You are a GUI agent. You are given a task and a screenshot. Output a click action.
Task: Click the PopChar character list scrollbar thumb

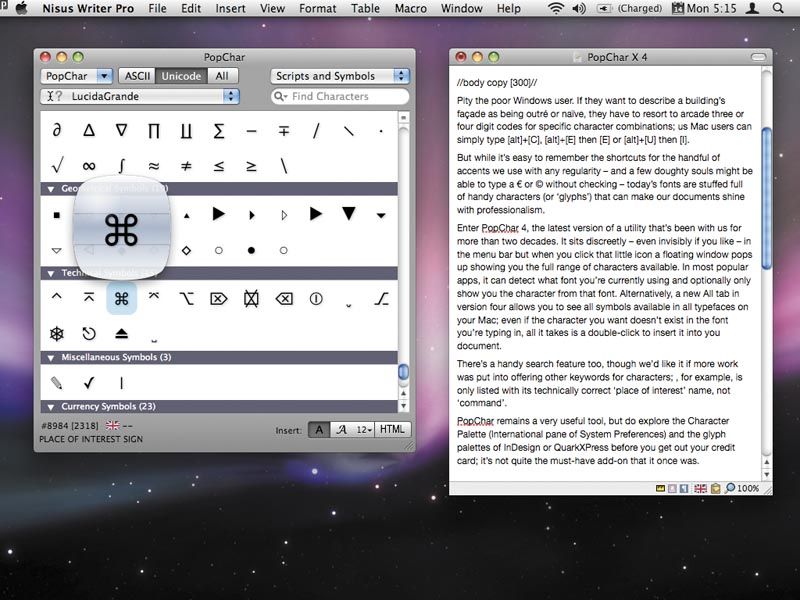pos(403,371)
